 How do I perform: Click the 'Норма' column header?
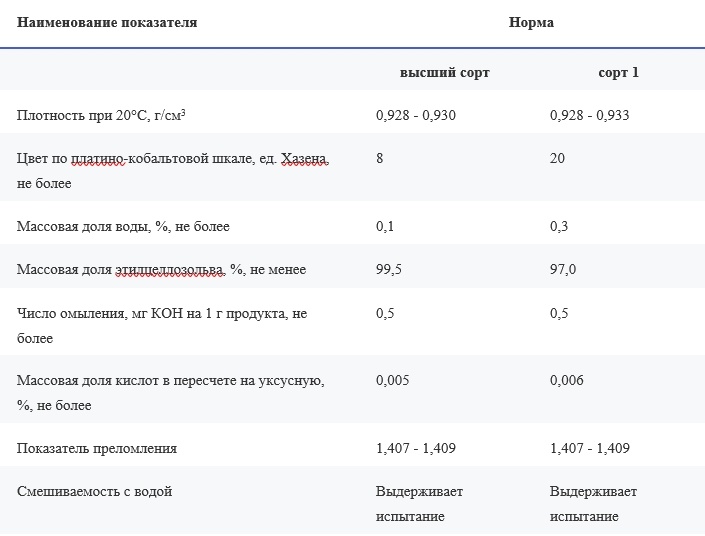(531, 22)
